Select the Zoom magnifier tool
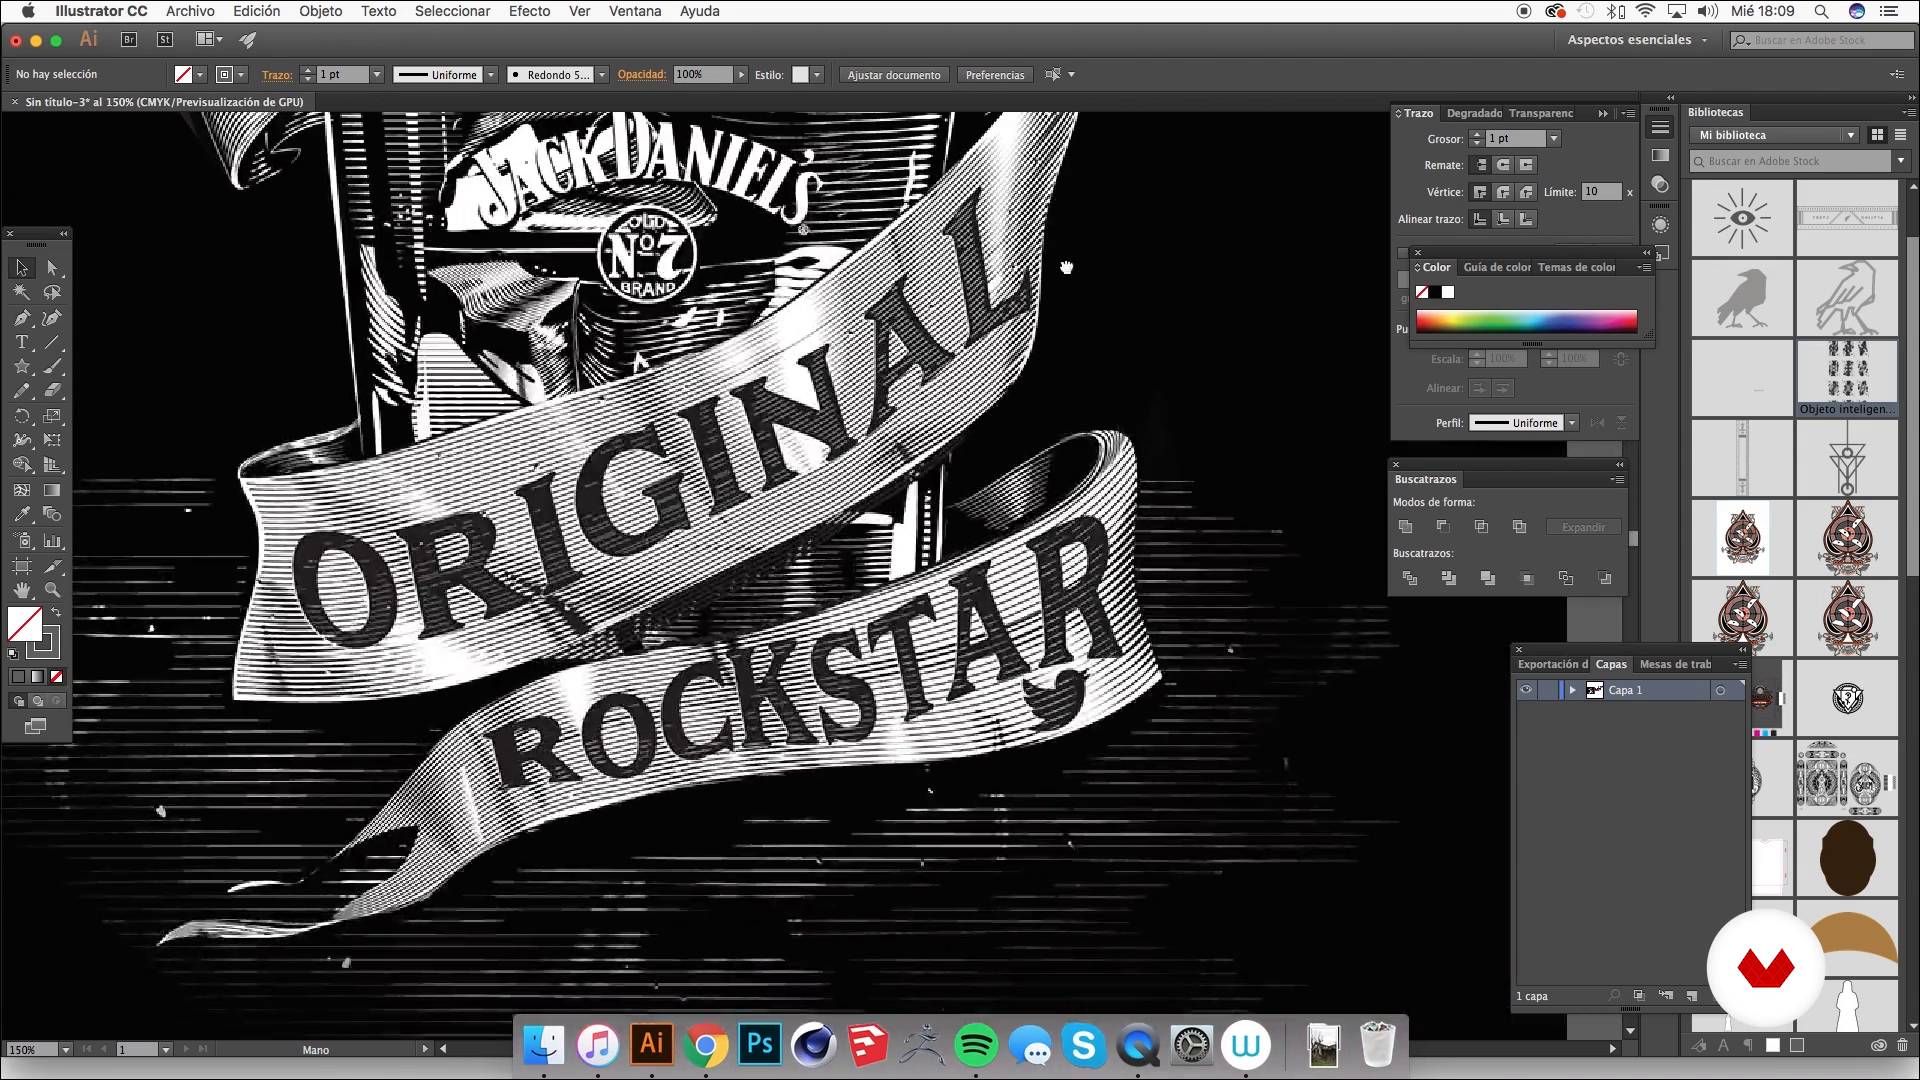 (52, 590)
